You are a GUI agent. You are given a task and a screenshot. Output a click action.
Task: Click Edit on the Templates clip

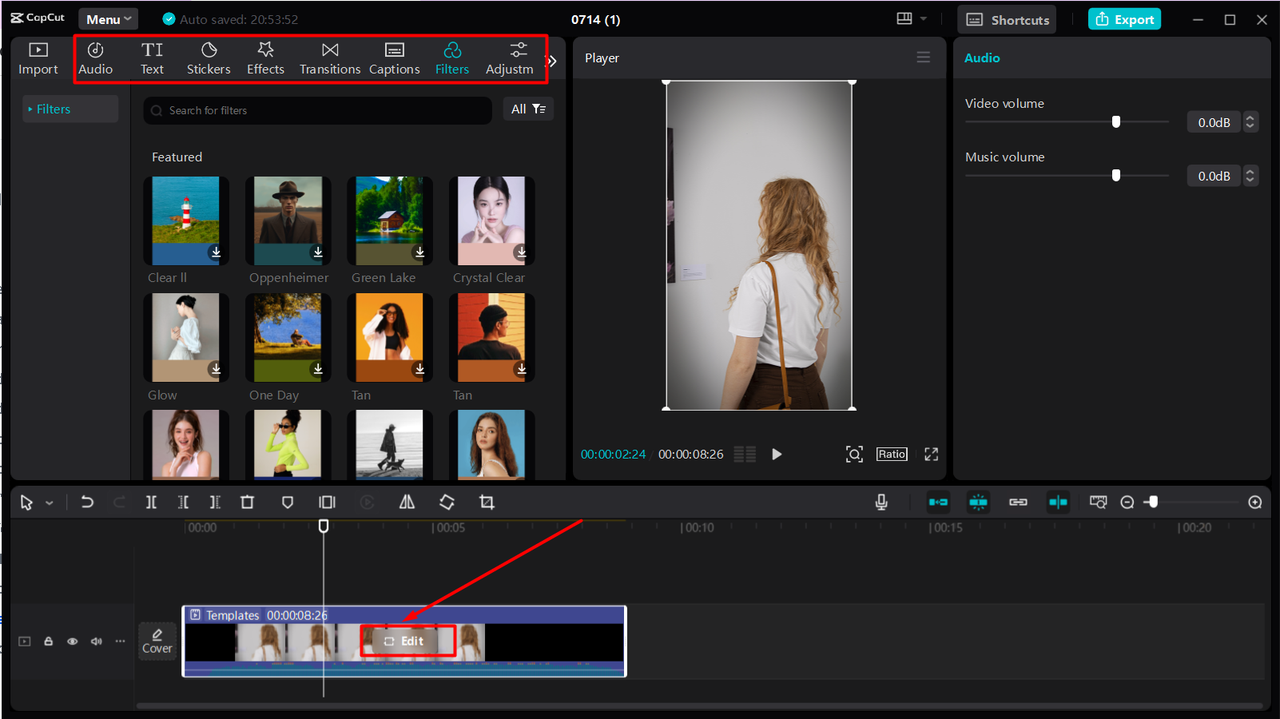coord(405,641)
